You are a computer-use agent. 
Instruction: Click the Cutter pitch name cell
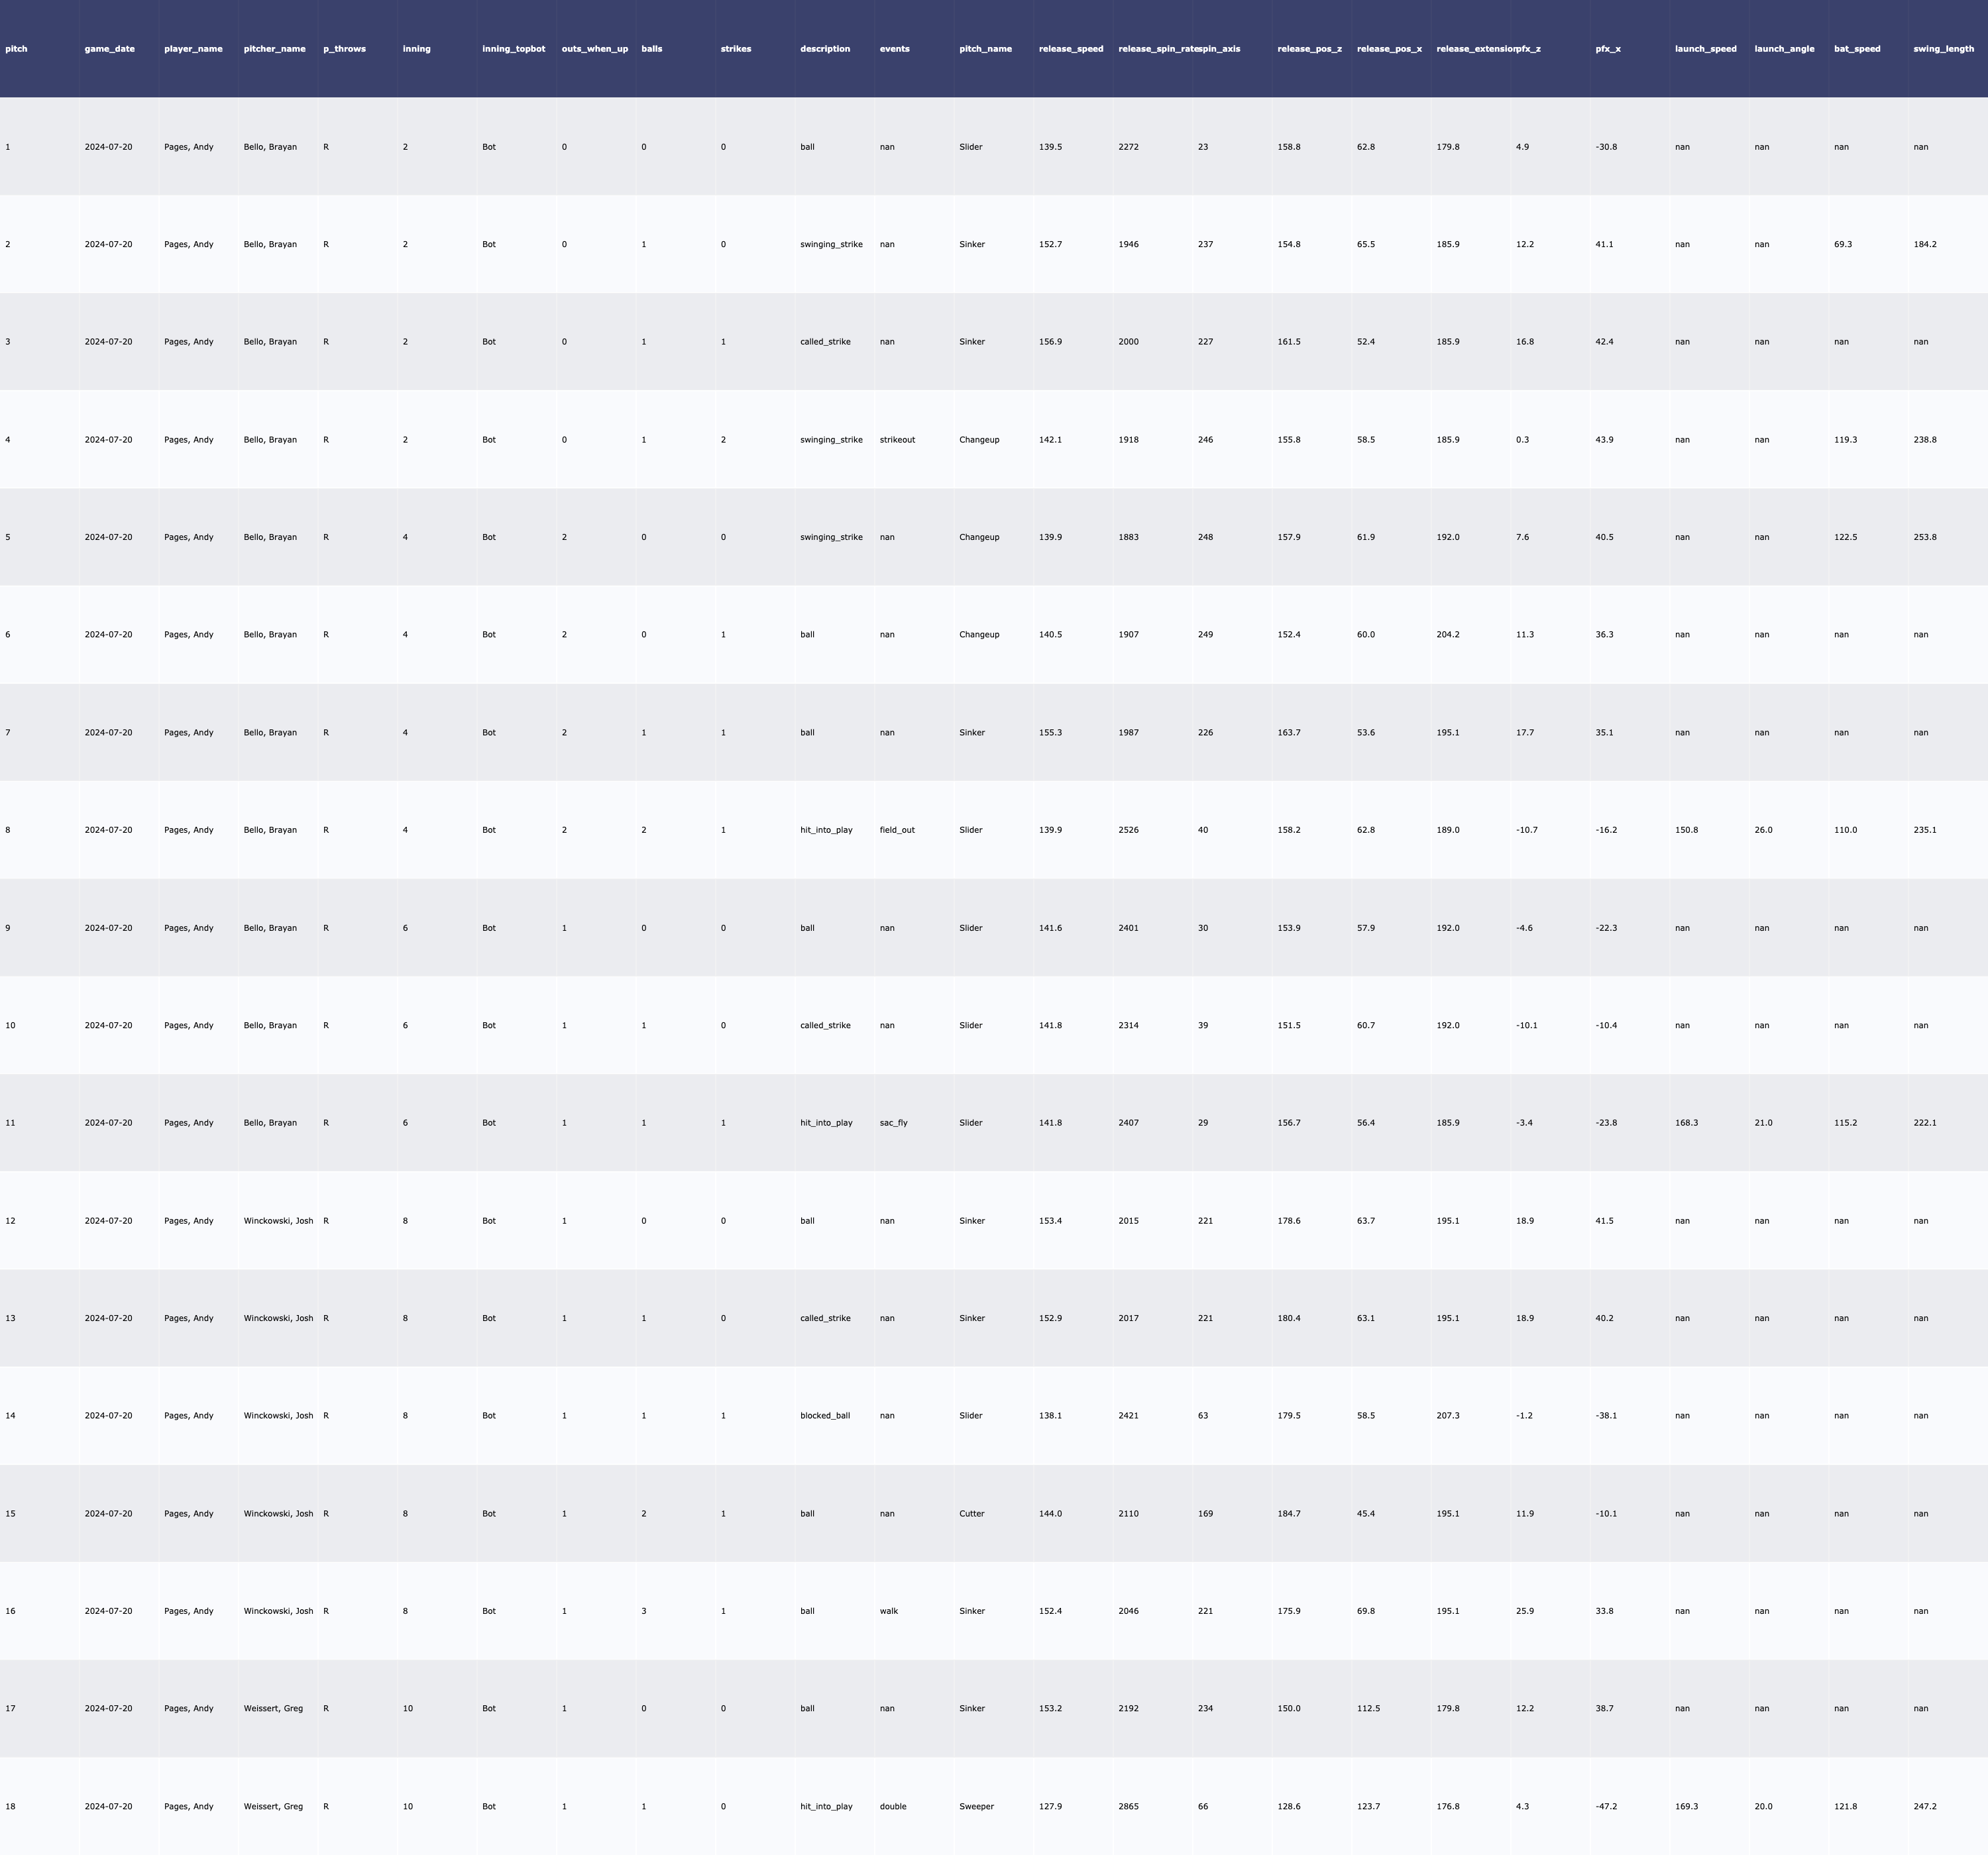click(x=971, y=1513)
